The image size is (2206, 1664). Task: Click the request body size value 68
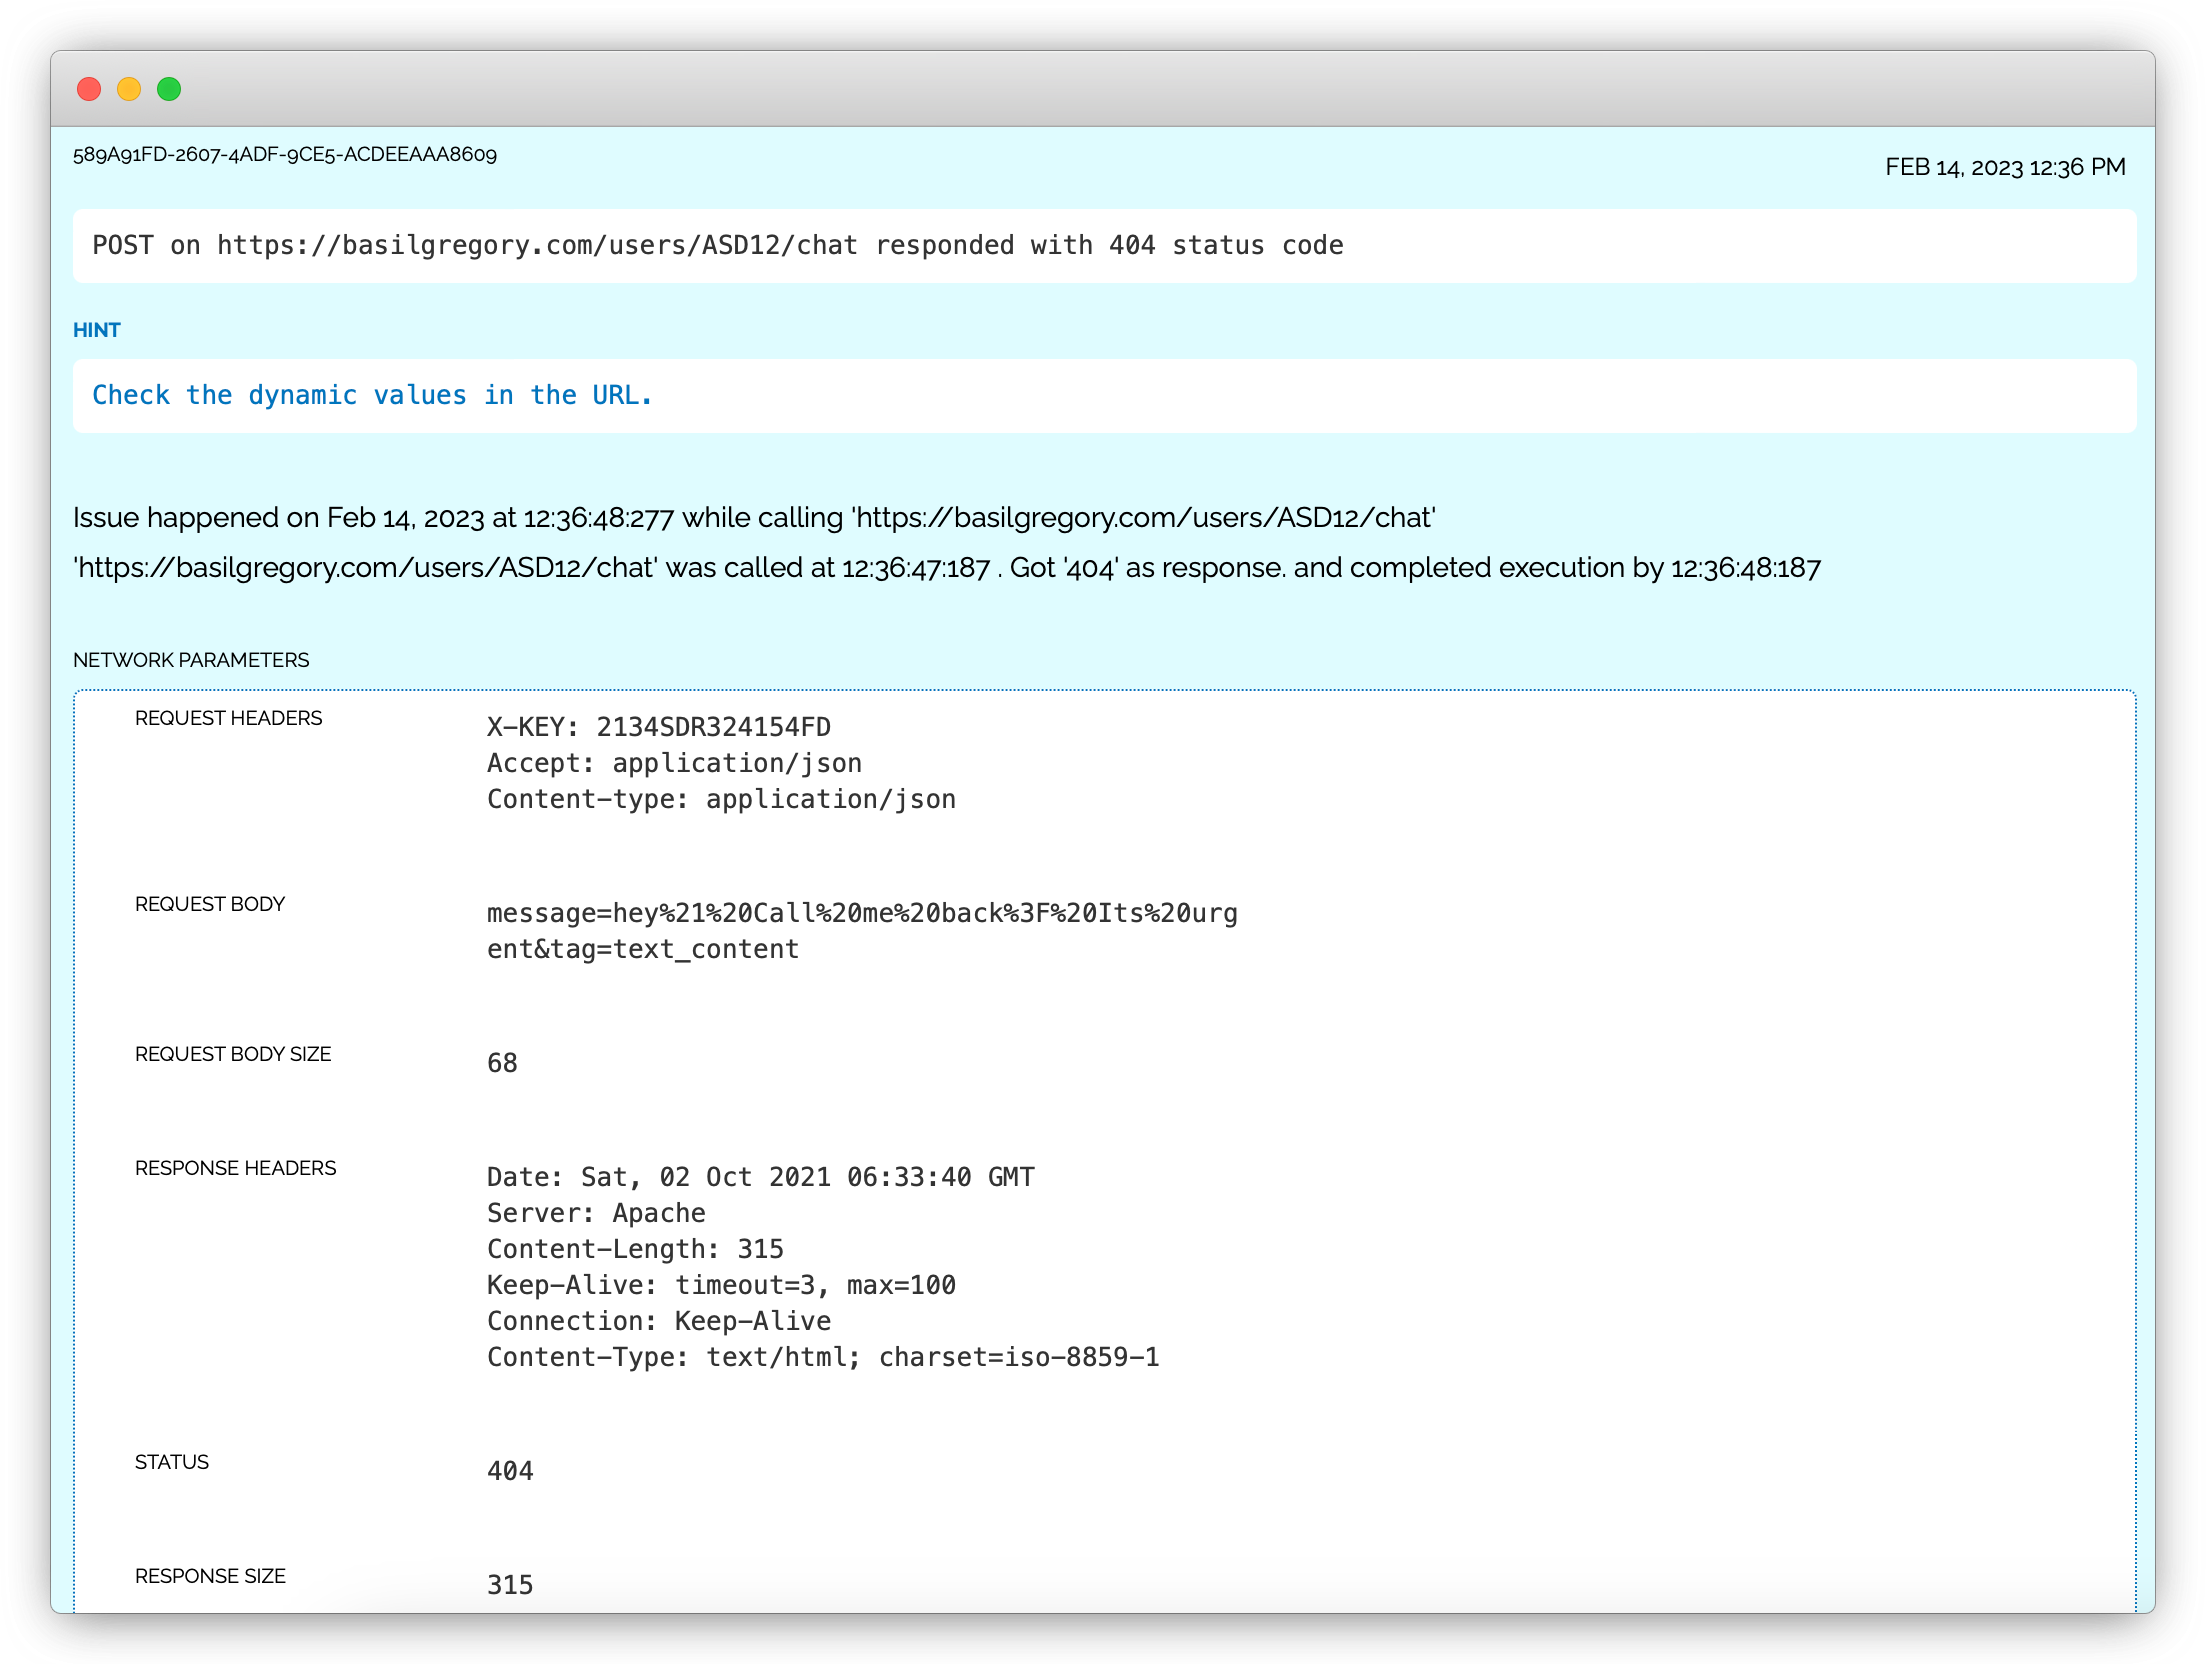point(502,1063)
